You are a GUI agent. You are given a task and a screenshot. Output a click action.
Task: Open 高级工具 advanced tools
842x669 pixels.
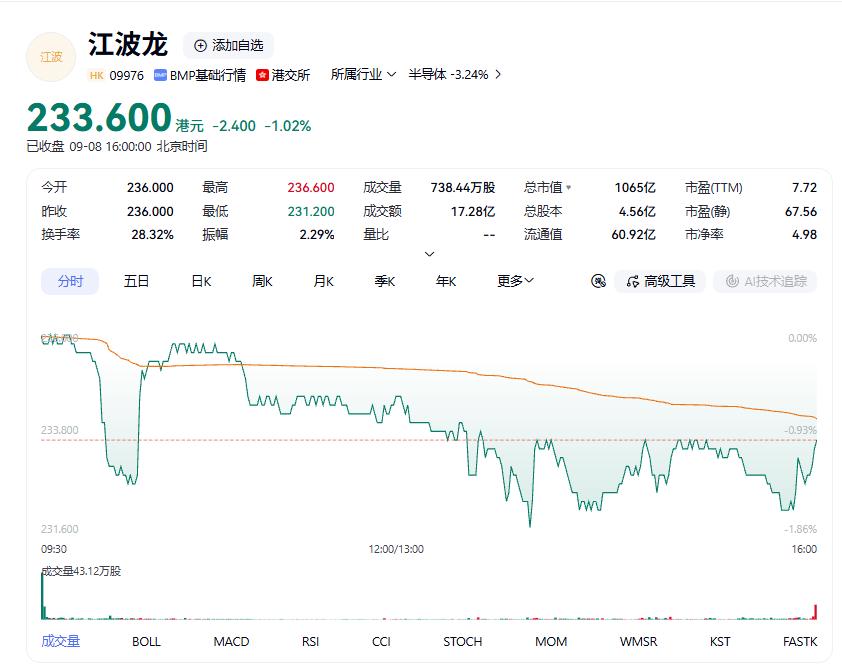pyautogui.click(x=660, y=281)
